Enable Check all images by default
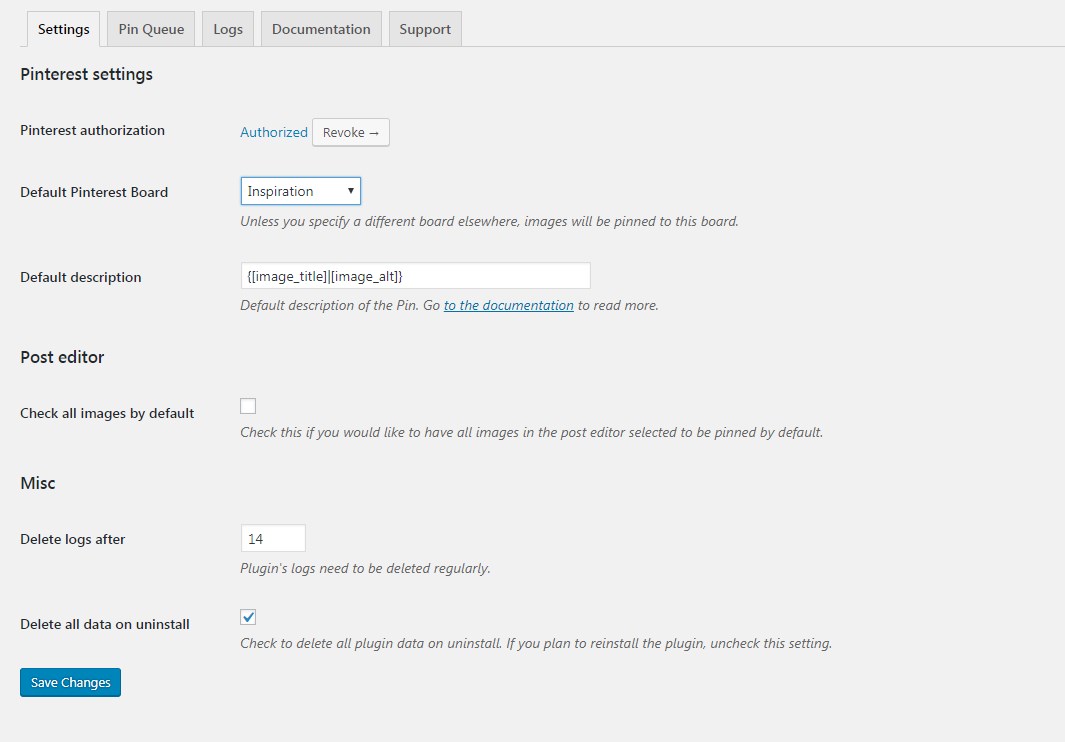Image resolution: width=1065 pixels, height=742 pixels. coord(248,406)
